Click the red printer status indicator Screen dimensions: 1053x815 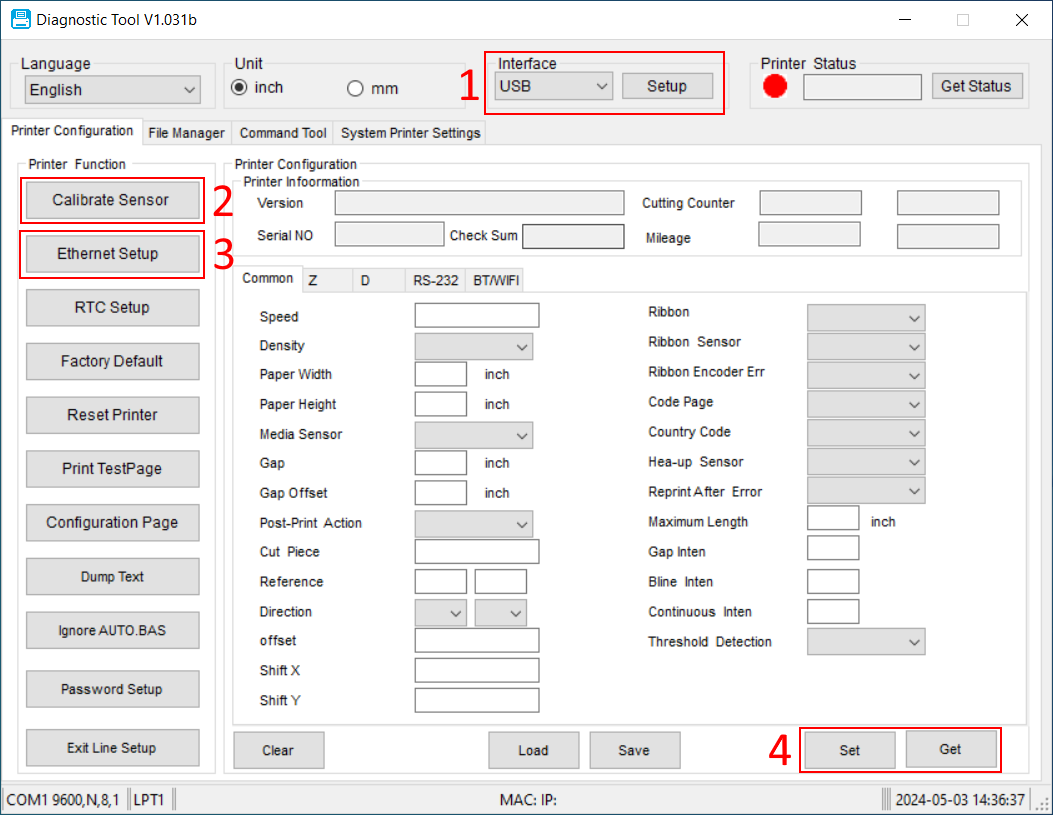(775, 87)
